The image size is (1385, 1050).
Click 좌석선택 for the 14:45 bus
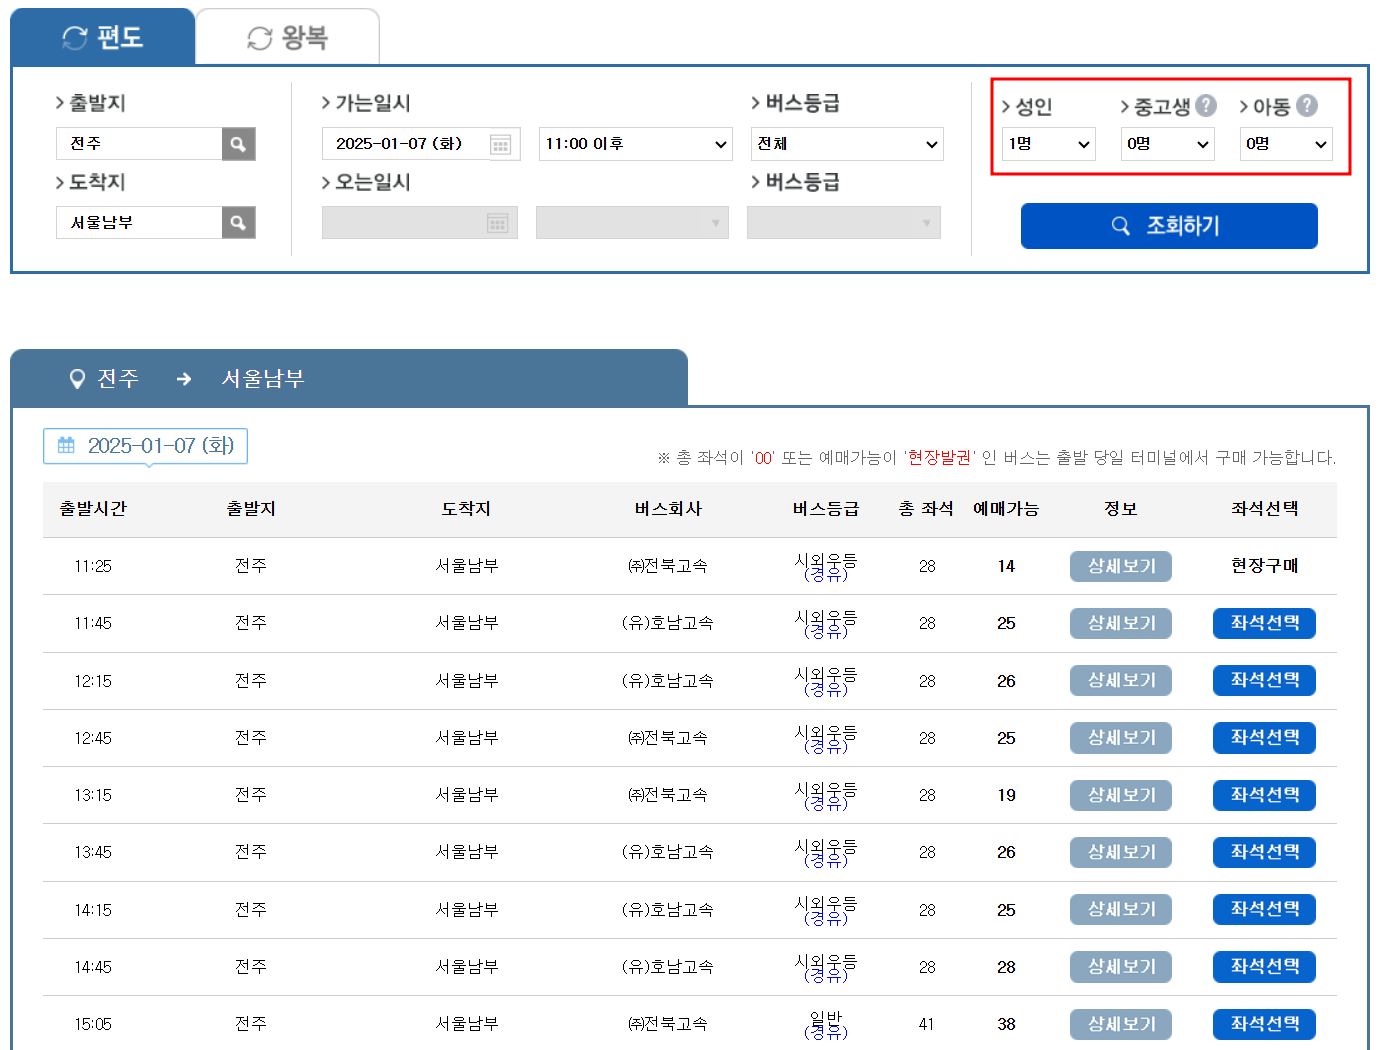[1264, 967]
